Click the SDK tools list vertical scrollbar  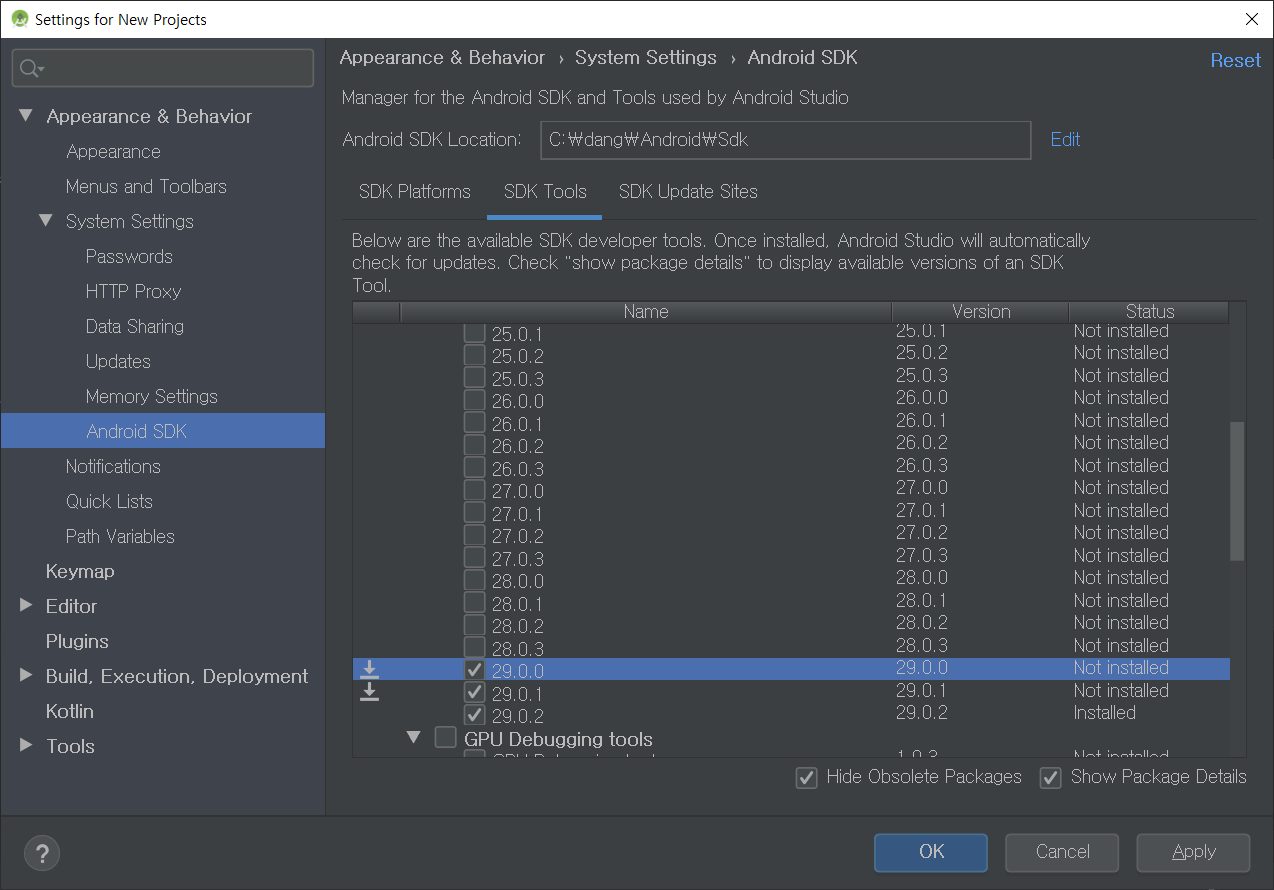tap(1238, 490)
